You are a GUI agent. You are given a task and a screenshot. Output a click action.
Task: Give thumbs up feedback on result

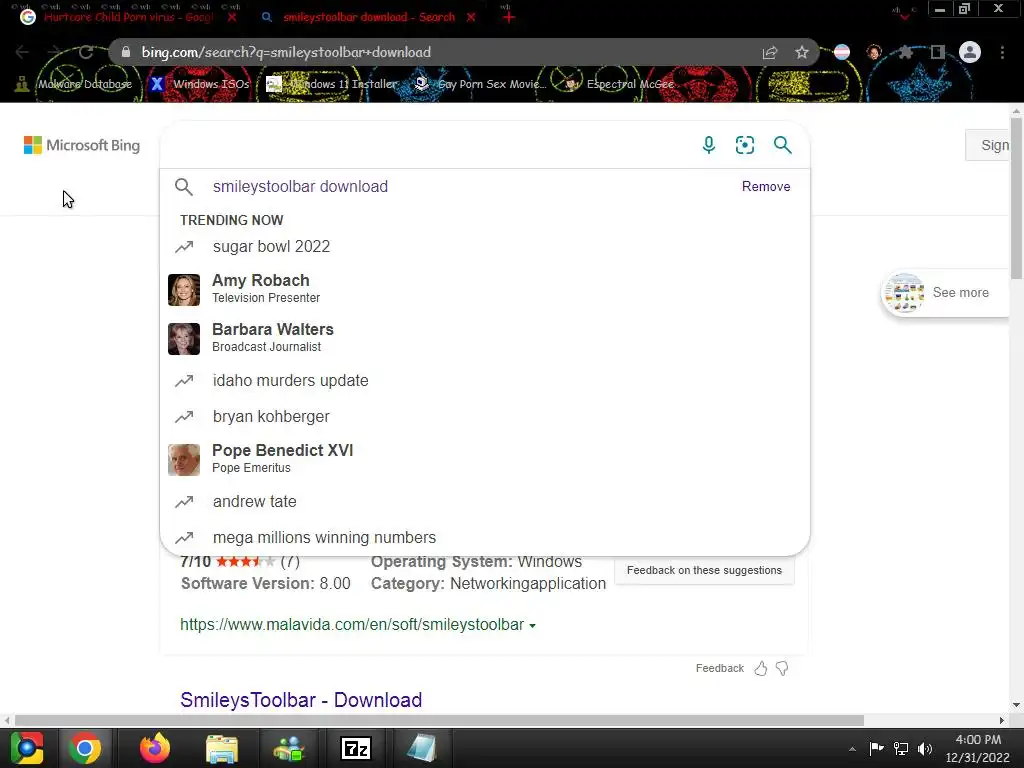pos(761,668)
